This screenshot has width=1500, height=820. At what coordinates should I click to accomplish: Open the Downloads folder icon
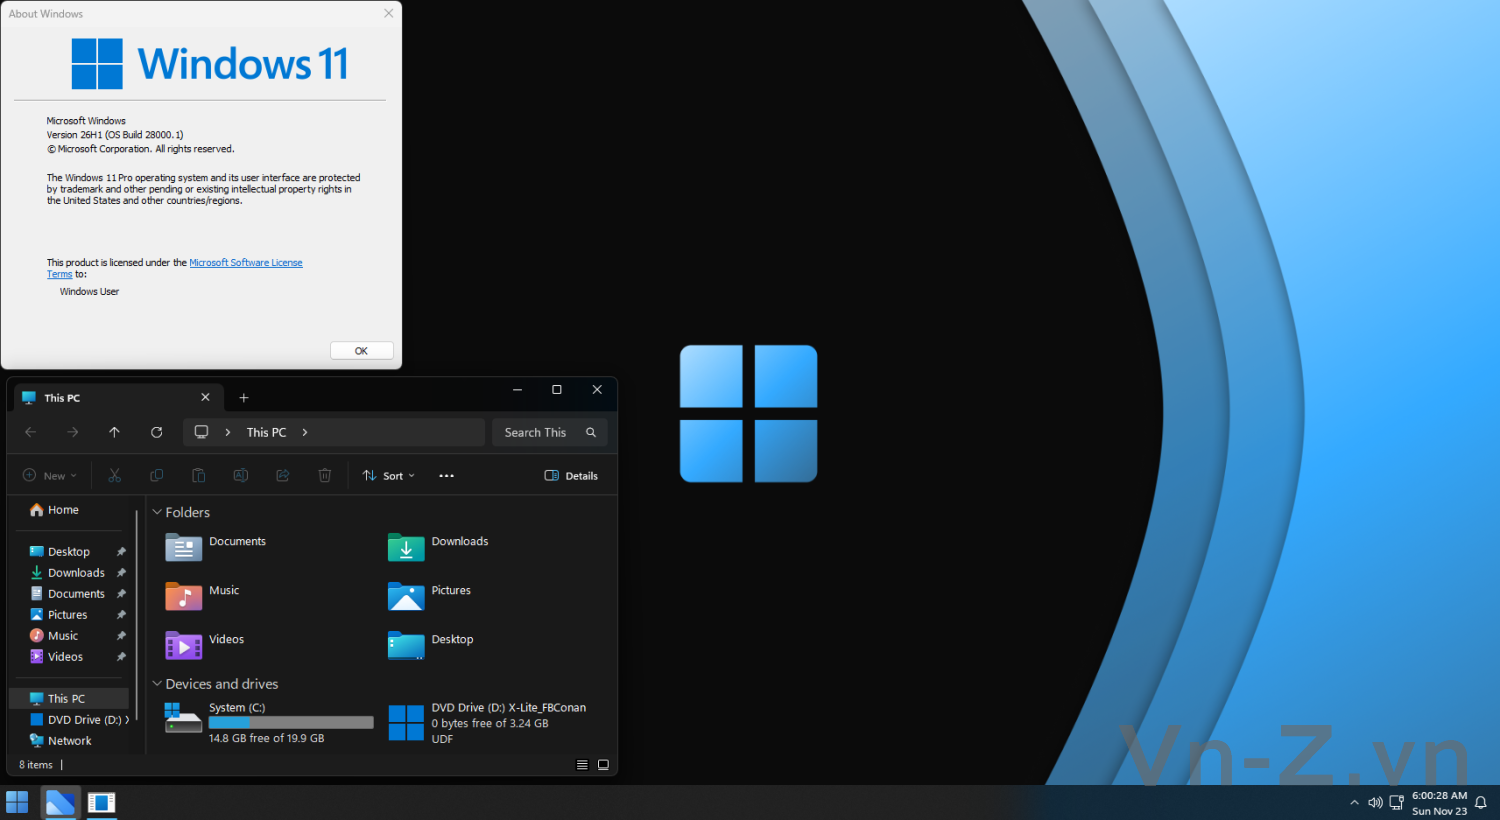[406, 547]
